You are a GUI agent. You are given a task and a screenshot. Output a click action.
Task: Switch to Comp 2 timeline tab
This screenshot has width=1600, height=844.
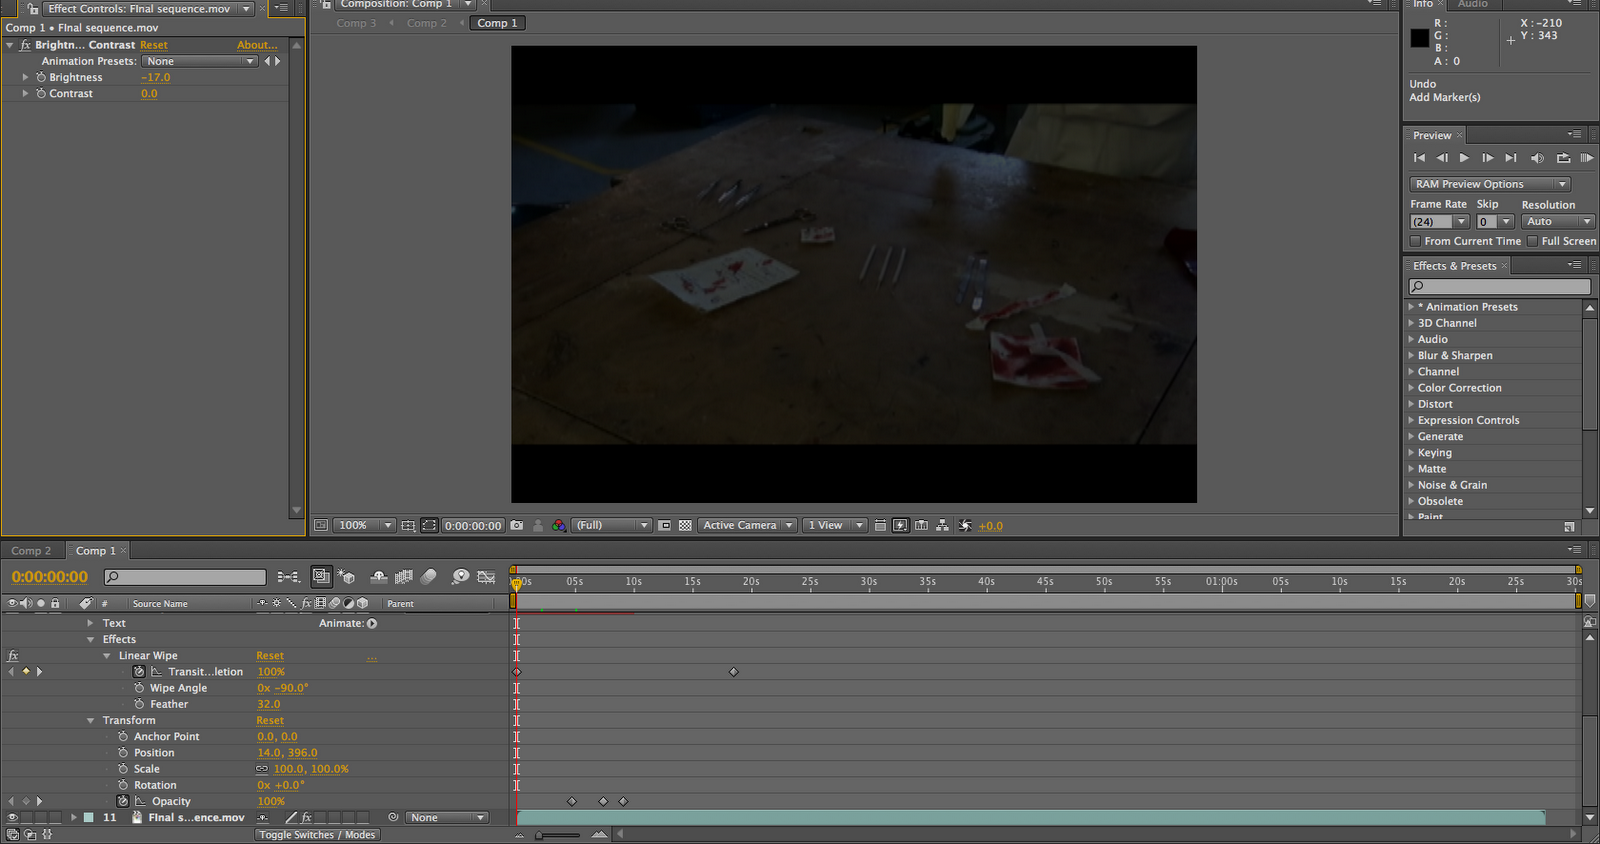(31, 551)
